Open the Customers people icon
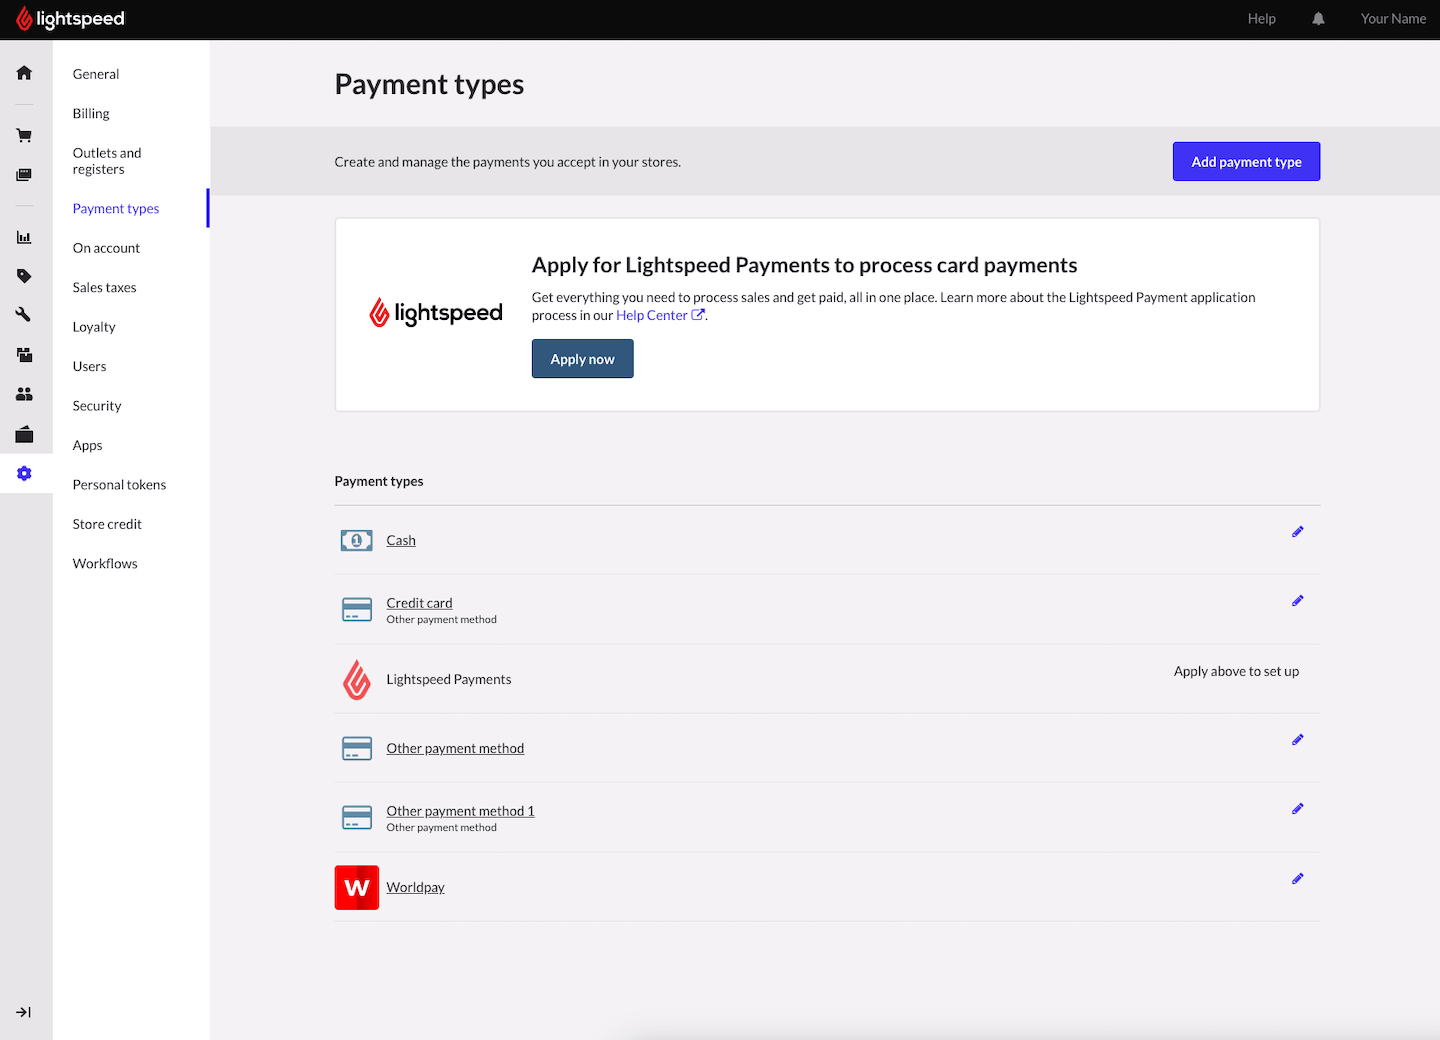The height and width of the screenshot is (1040, 1440). tap(24, 394)
